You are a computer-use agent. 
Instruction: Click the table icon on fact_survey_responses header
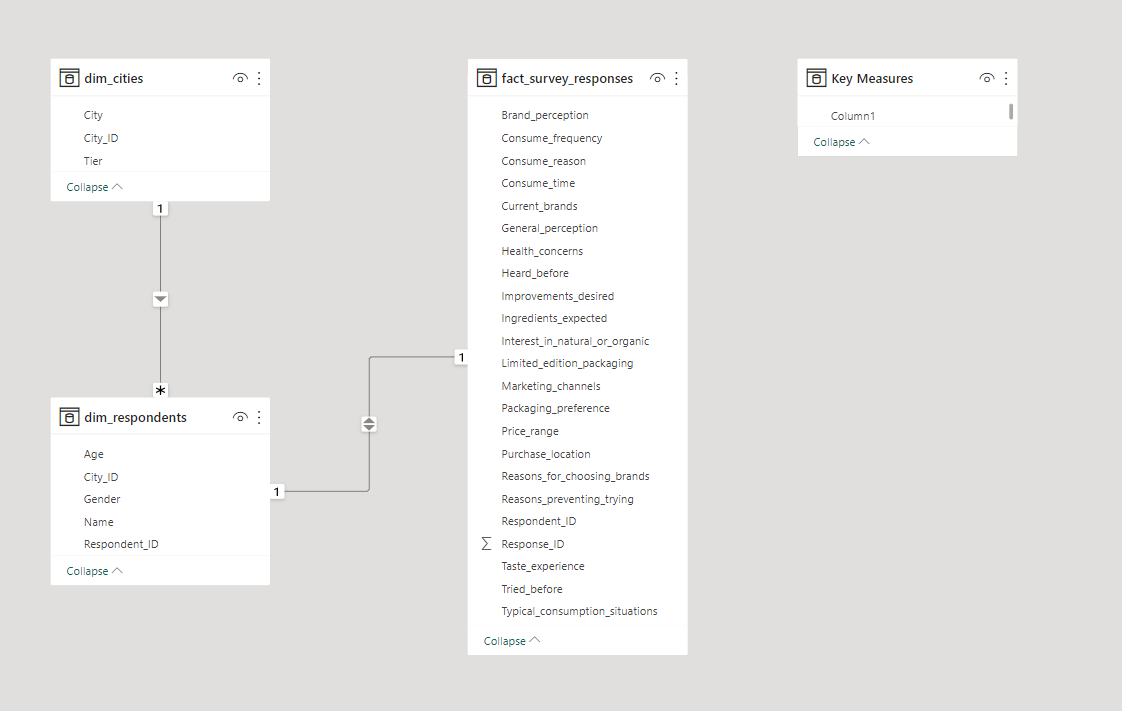[487, 78]
